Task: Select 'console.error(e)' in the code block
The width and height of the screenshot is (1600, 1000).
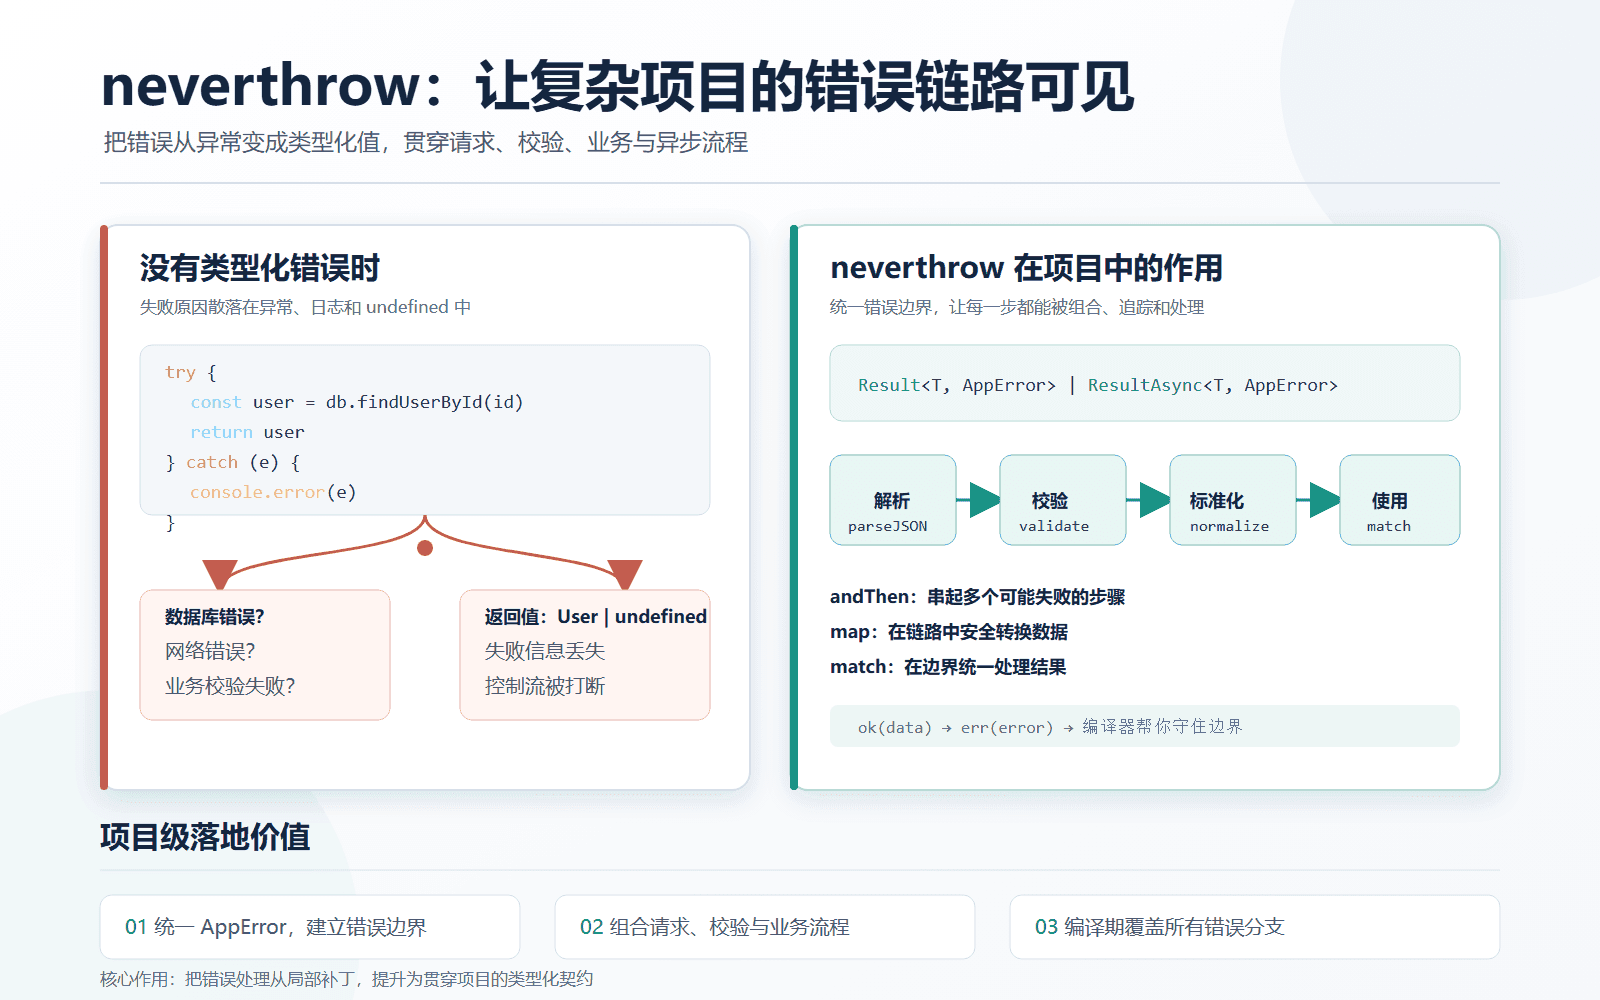Action: [273, 492]
